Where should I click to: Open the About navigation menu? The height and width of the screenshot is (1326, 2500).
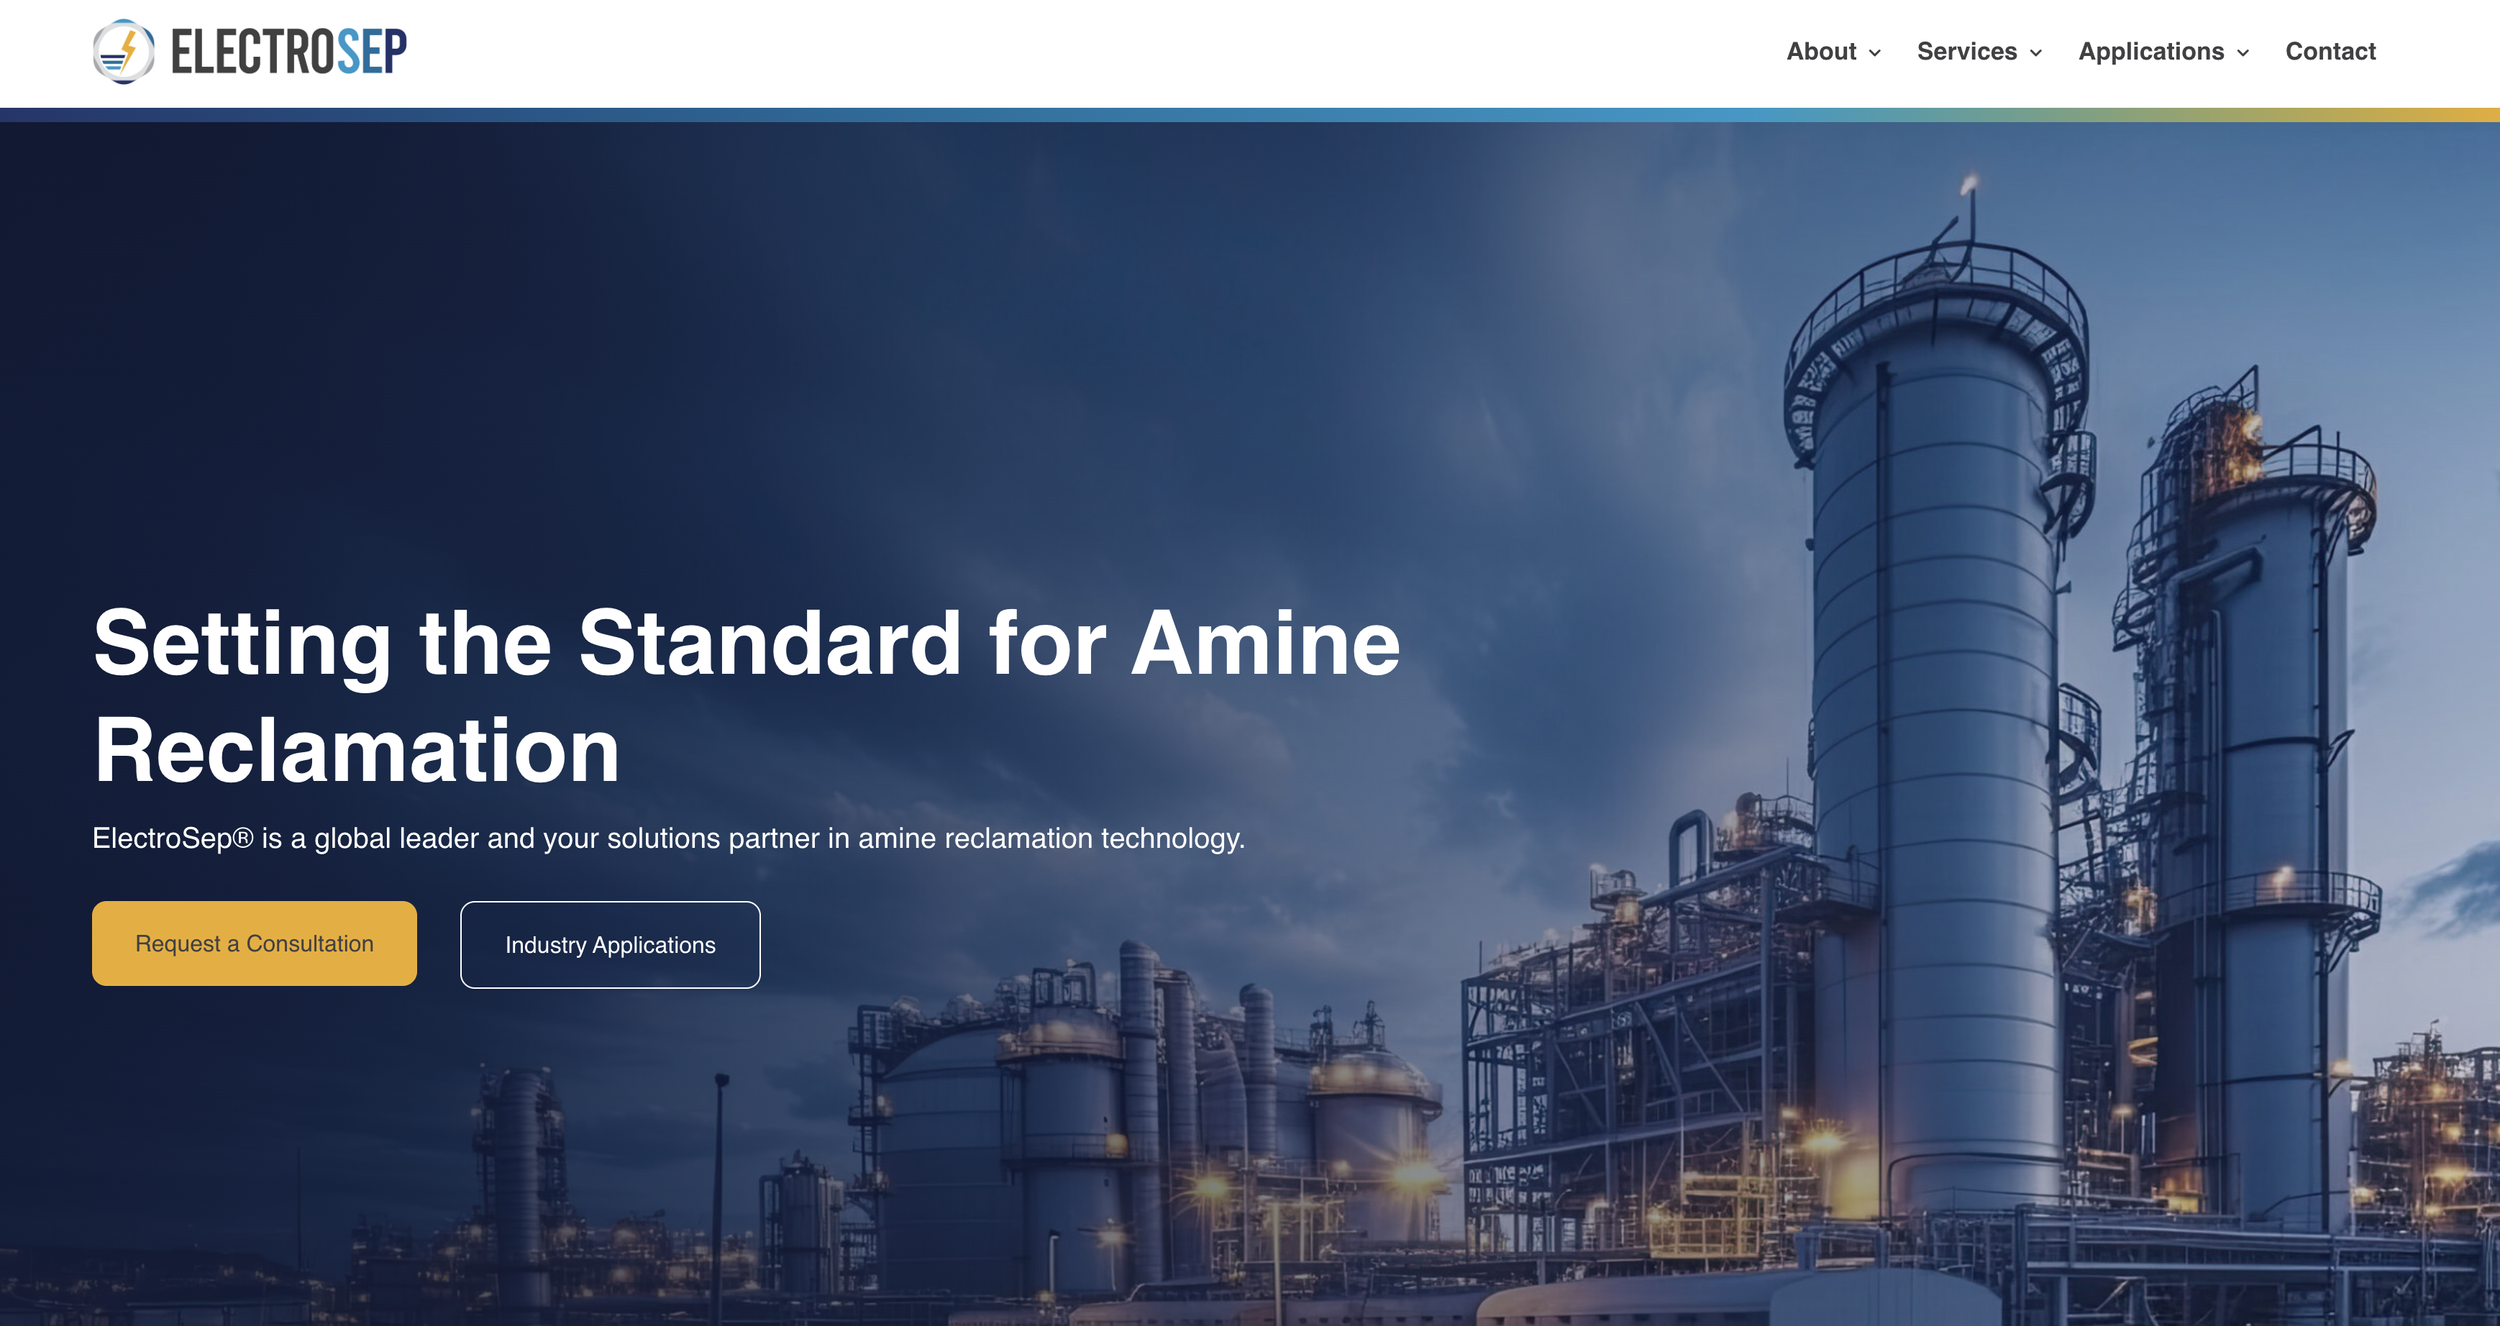tap(1820, 51)
